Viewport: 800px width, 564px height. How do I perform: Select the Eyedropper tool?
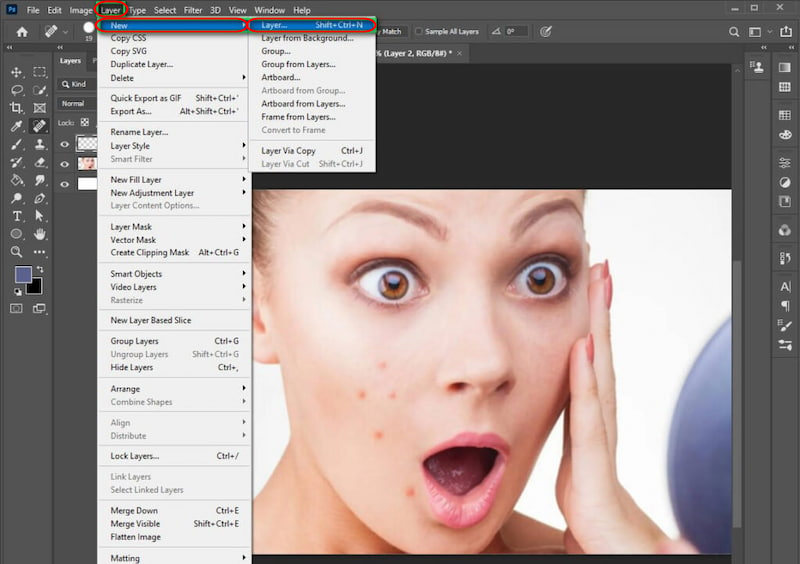(x=16, y=126)
